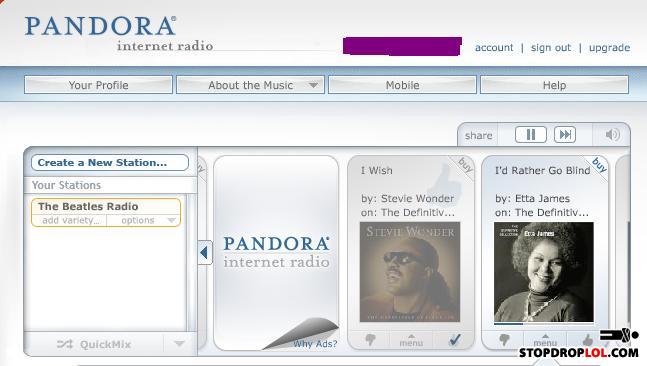Click the volume speaker icon
647x366 pixels.
pyautogui.click(x=612, y=135)
